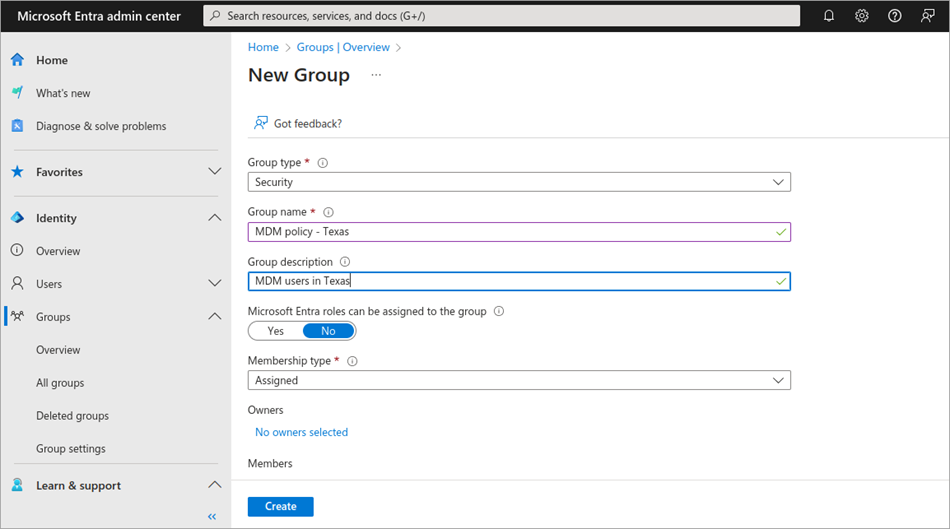Viewport: 950px width, 529px height.
Task: Open Group settings in sidebar
Action: pos(71,448)
